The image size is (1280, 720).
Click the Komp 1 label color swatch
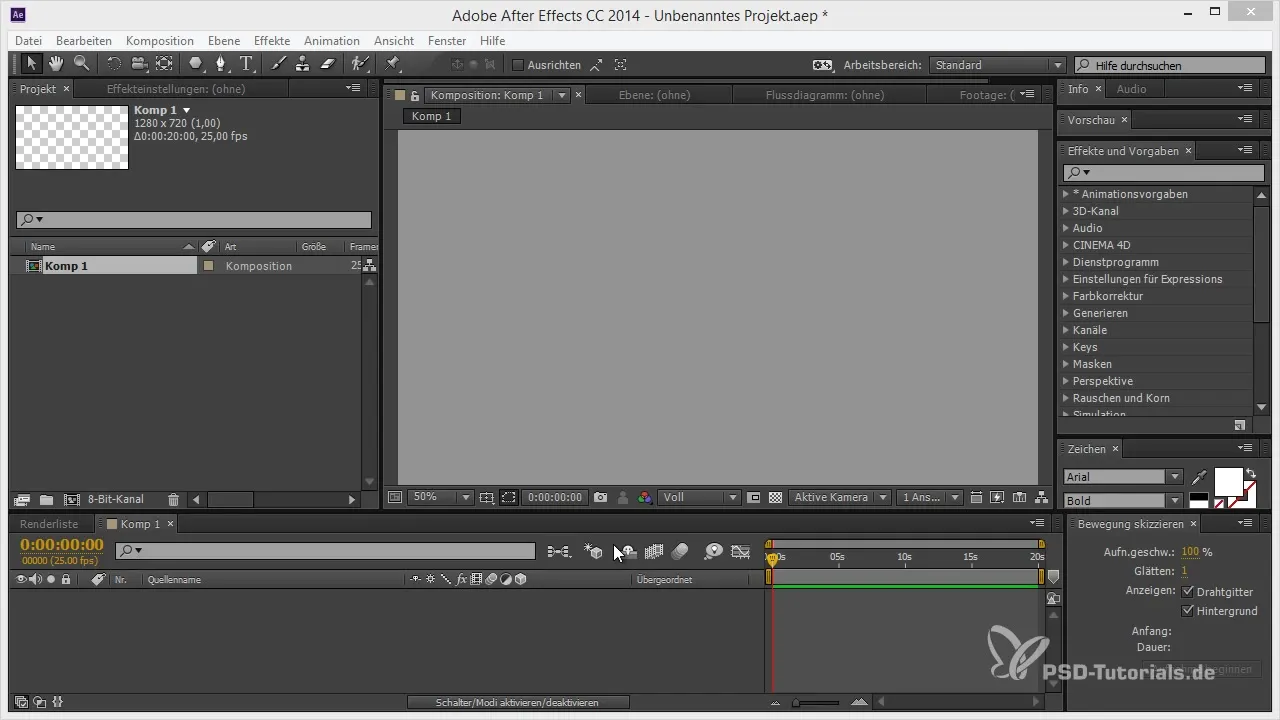(209, 266)
